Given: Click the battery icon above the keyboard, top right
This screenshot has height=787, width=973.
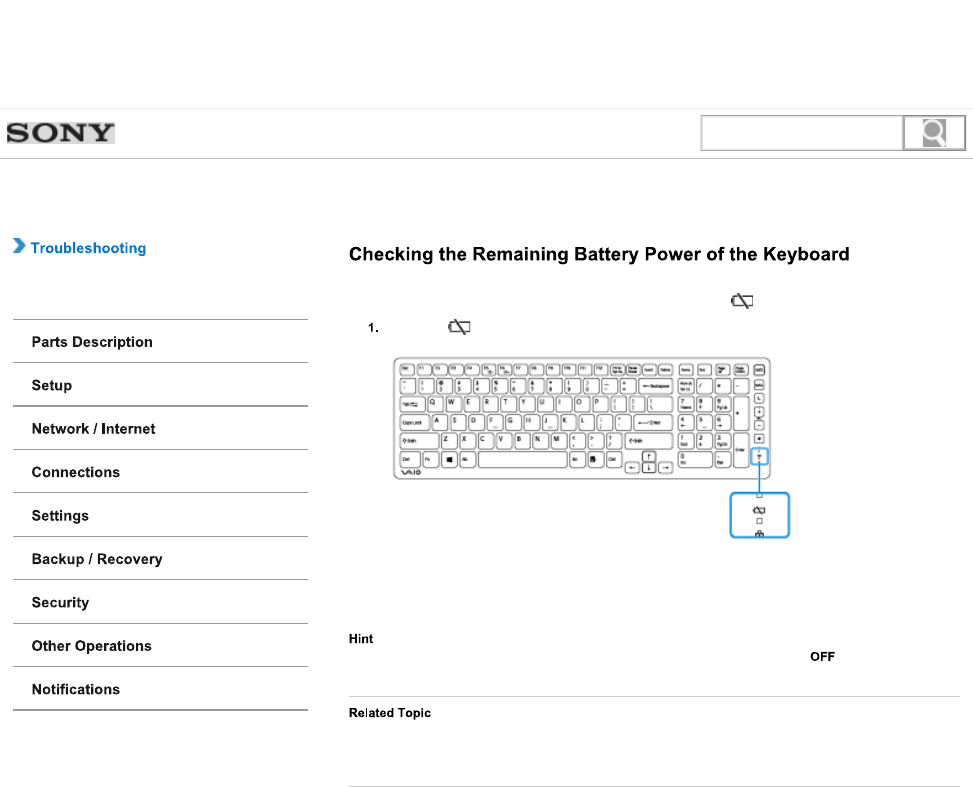Looking at the screenshot, I should [x=742, y=300].
